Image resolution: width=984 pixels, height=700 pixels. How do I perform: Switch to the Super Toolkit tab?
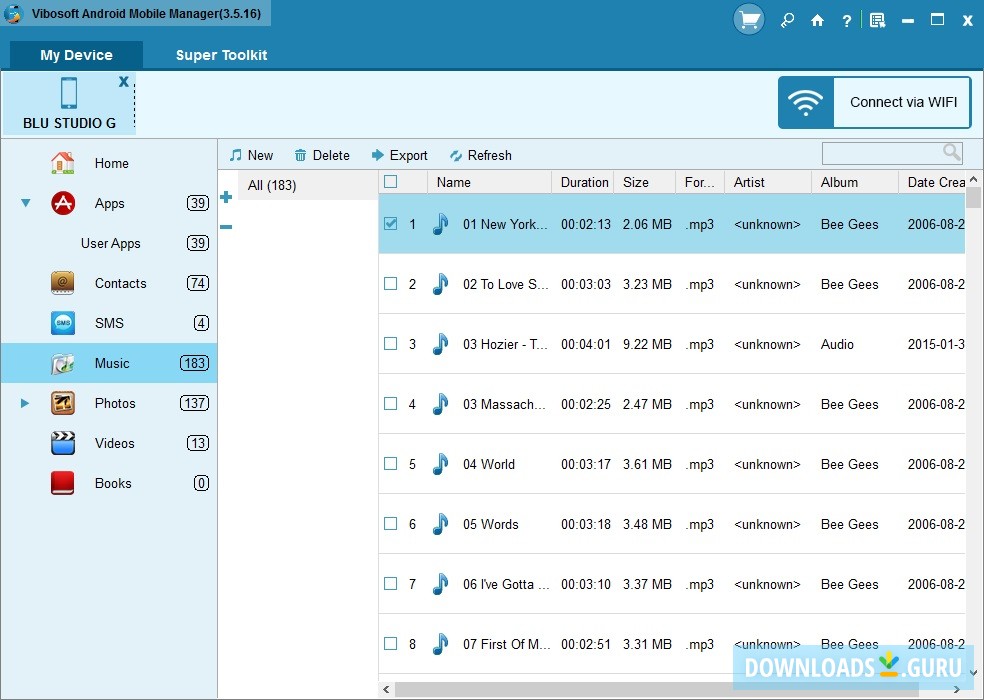pos(221,55)
